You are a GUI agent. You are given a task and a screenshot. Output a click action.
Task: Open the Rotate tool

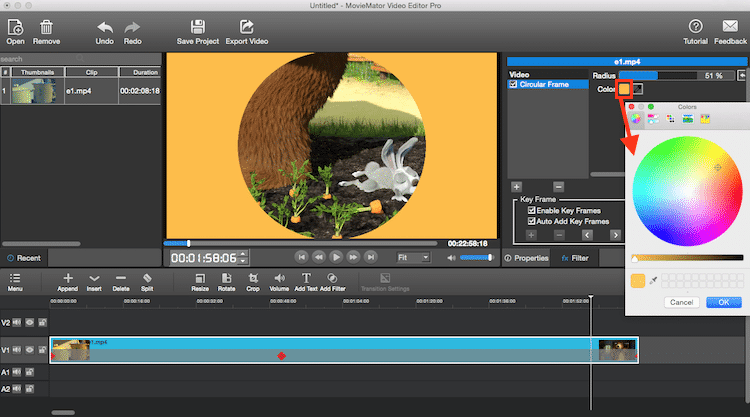pos(226,282)
